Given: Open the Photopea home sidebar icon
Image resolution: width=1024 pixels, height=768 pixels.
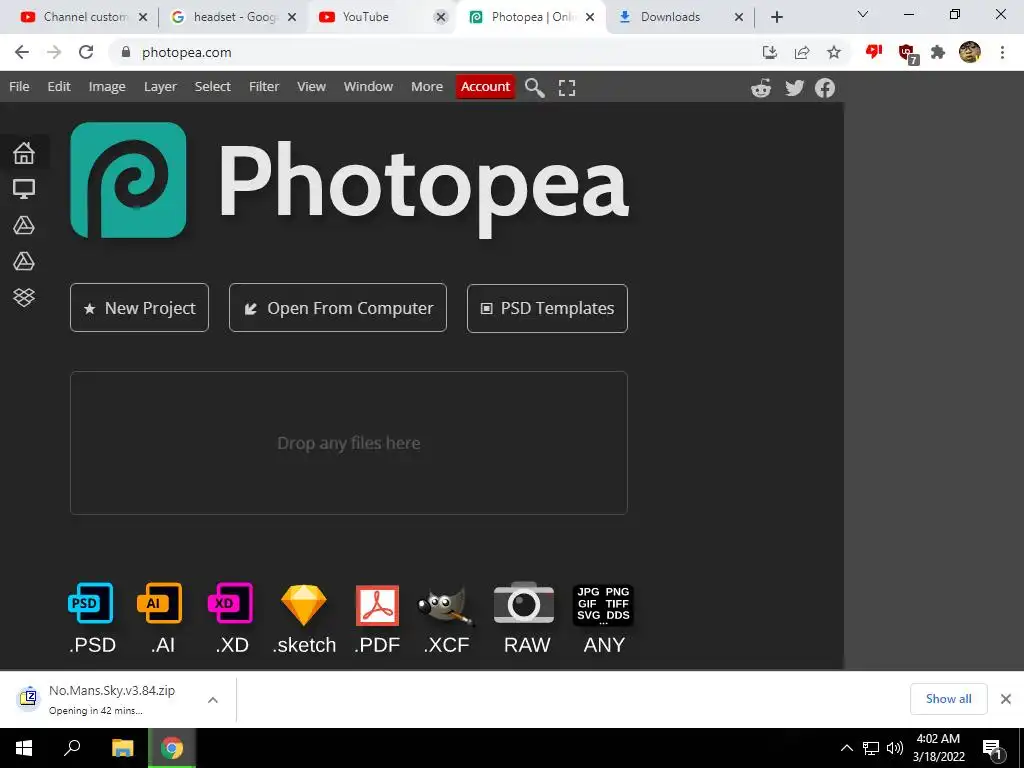Looking at the screenshot, I should coord(24,153).
